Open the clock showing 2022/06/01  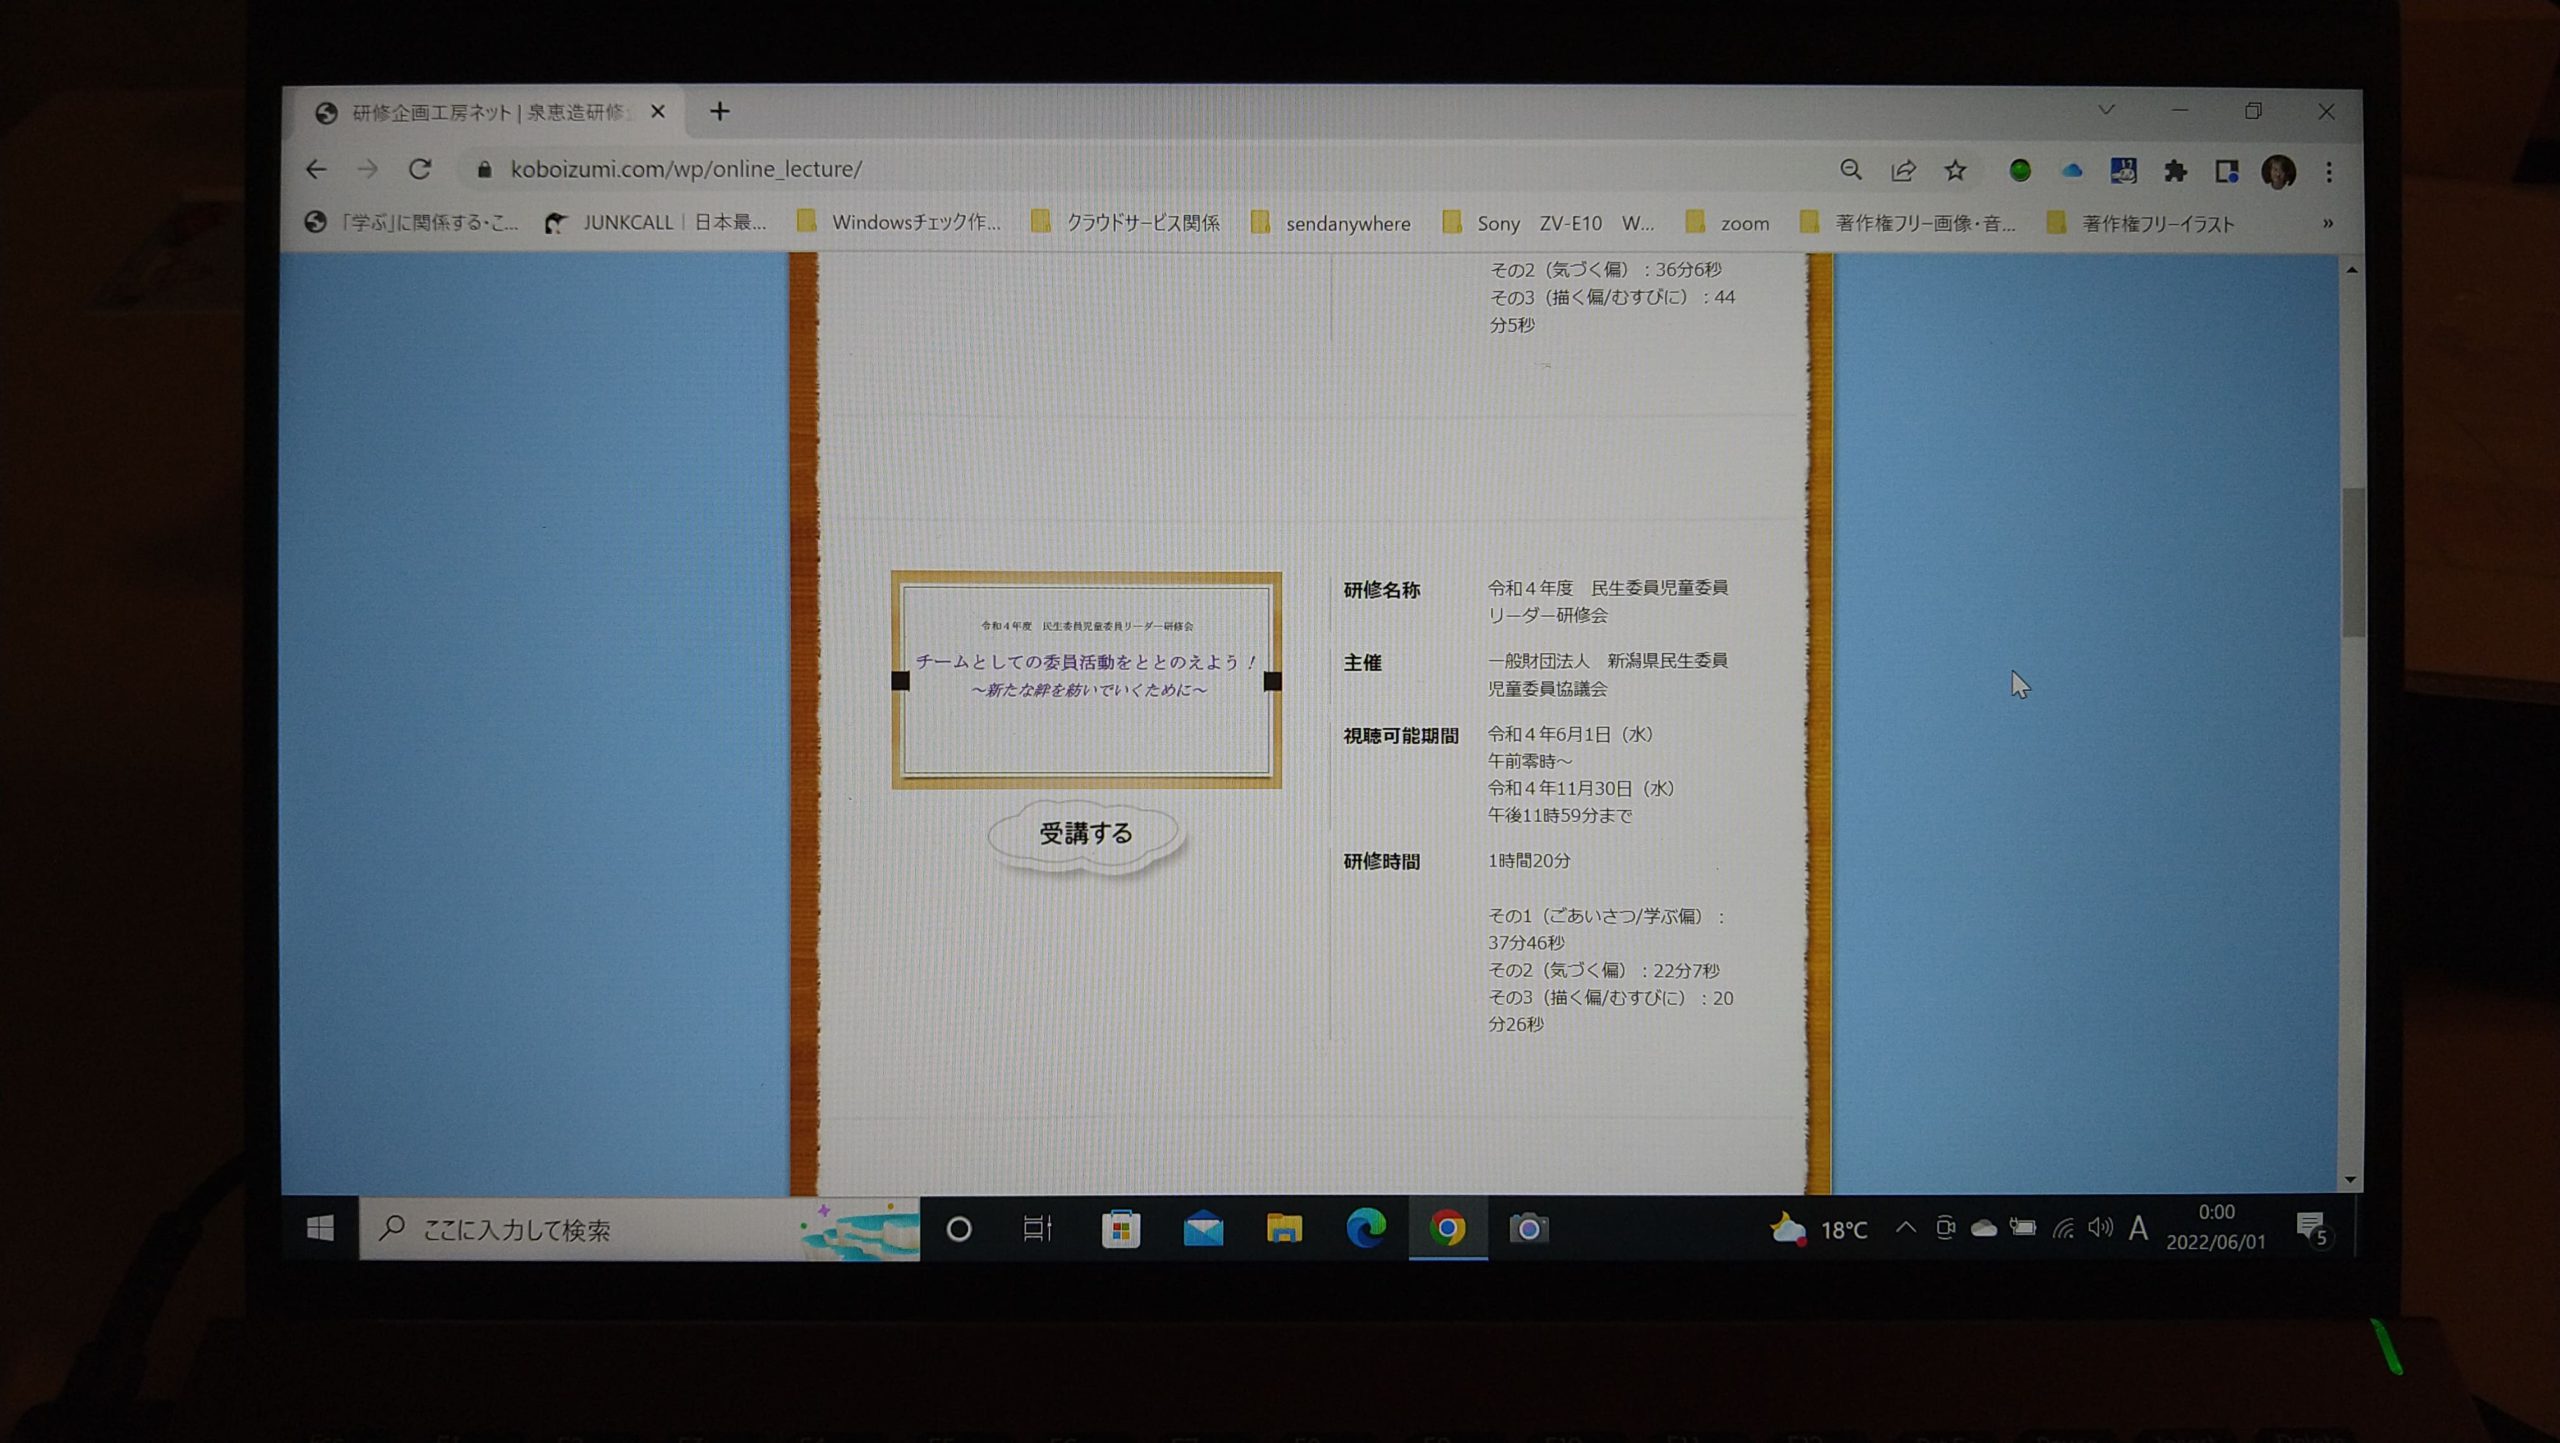coord(2216,1227)
